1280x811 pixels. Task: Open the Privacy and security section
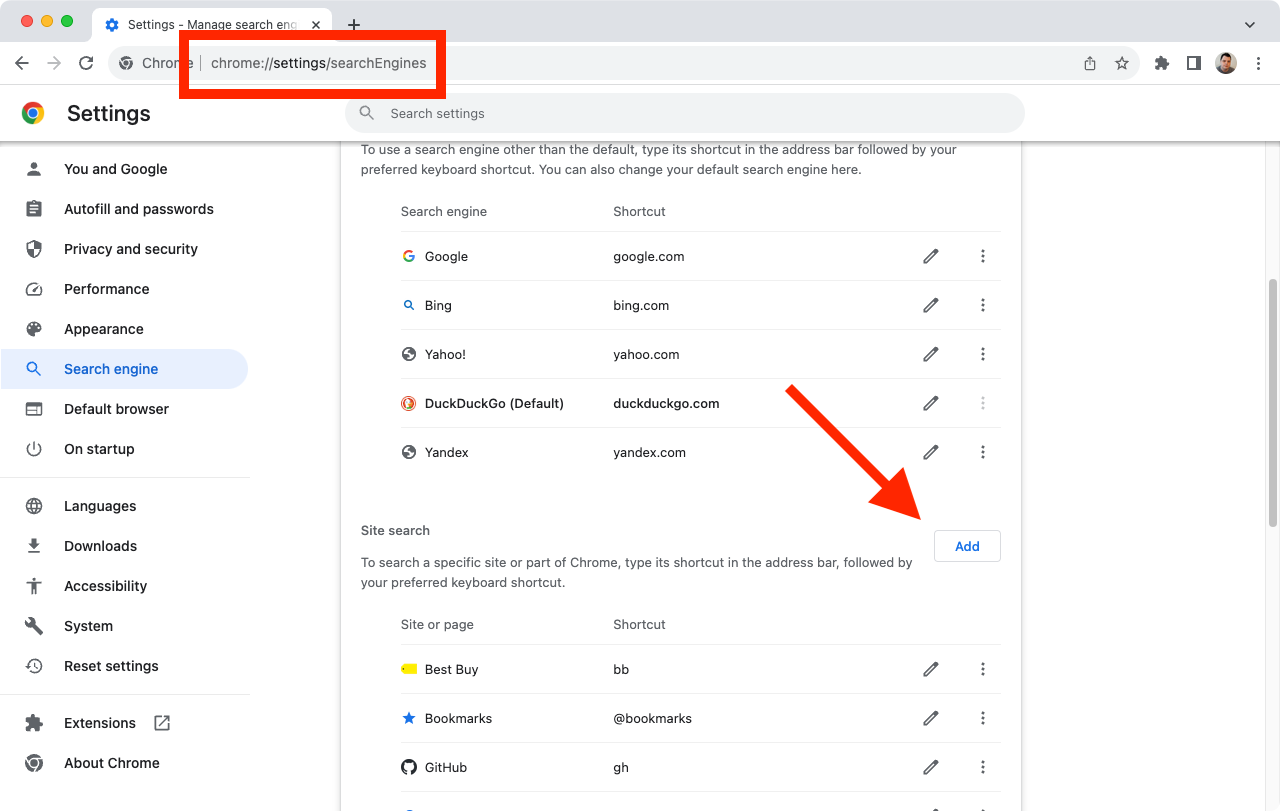(x=130, y=249)
